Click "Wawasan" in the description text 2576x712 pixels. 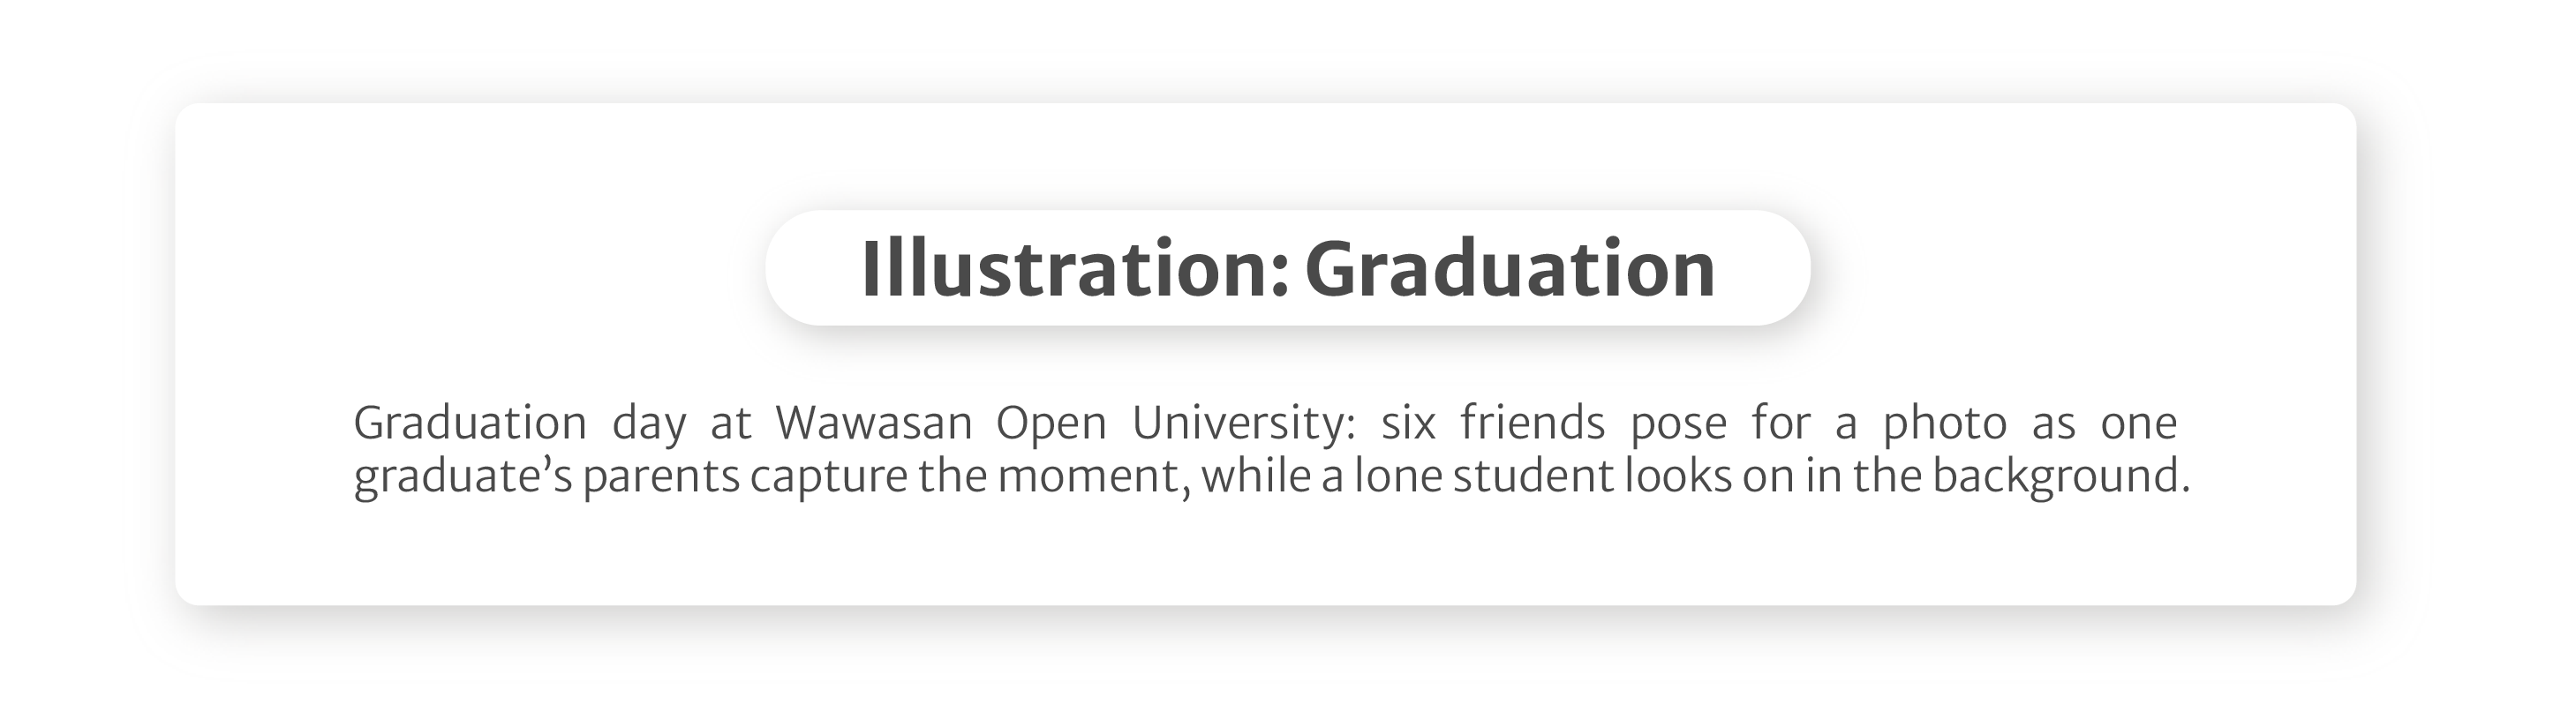coord(874,423)
